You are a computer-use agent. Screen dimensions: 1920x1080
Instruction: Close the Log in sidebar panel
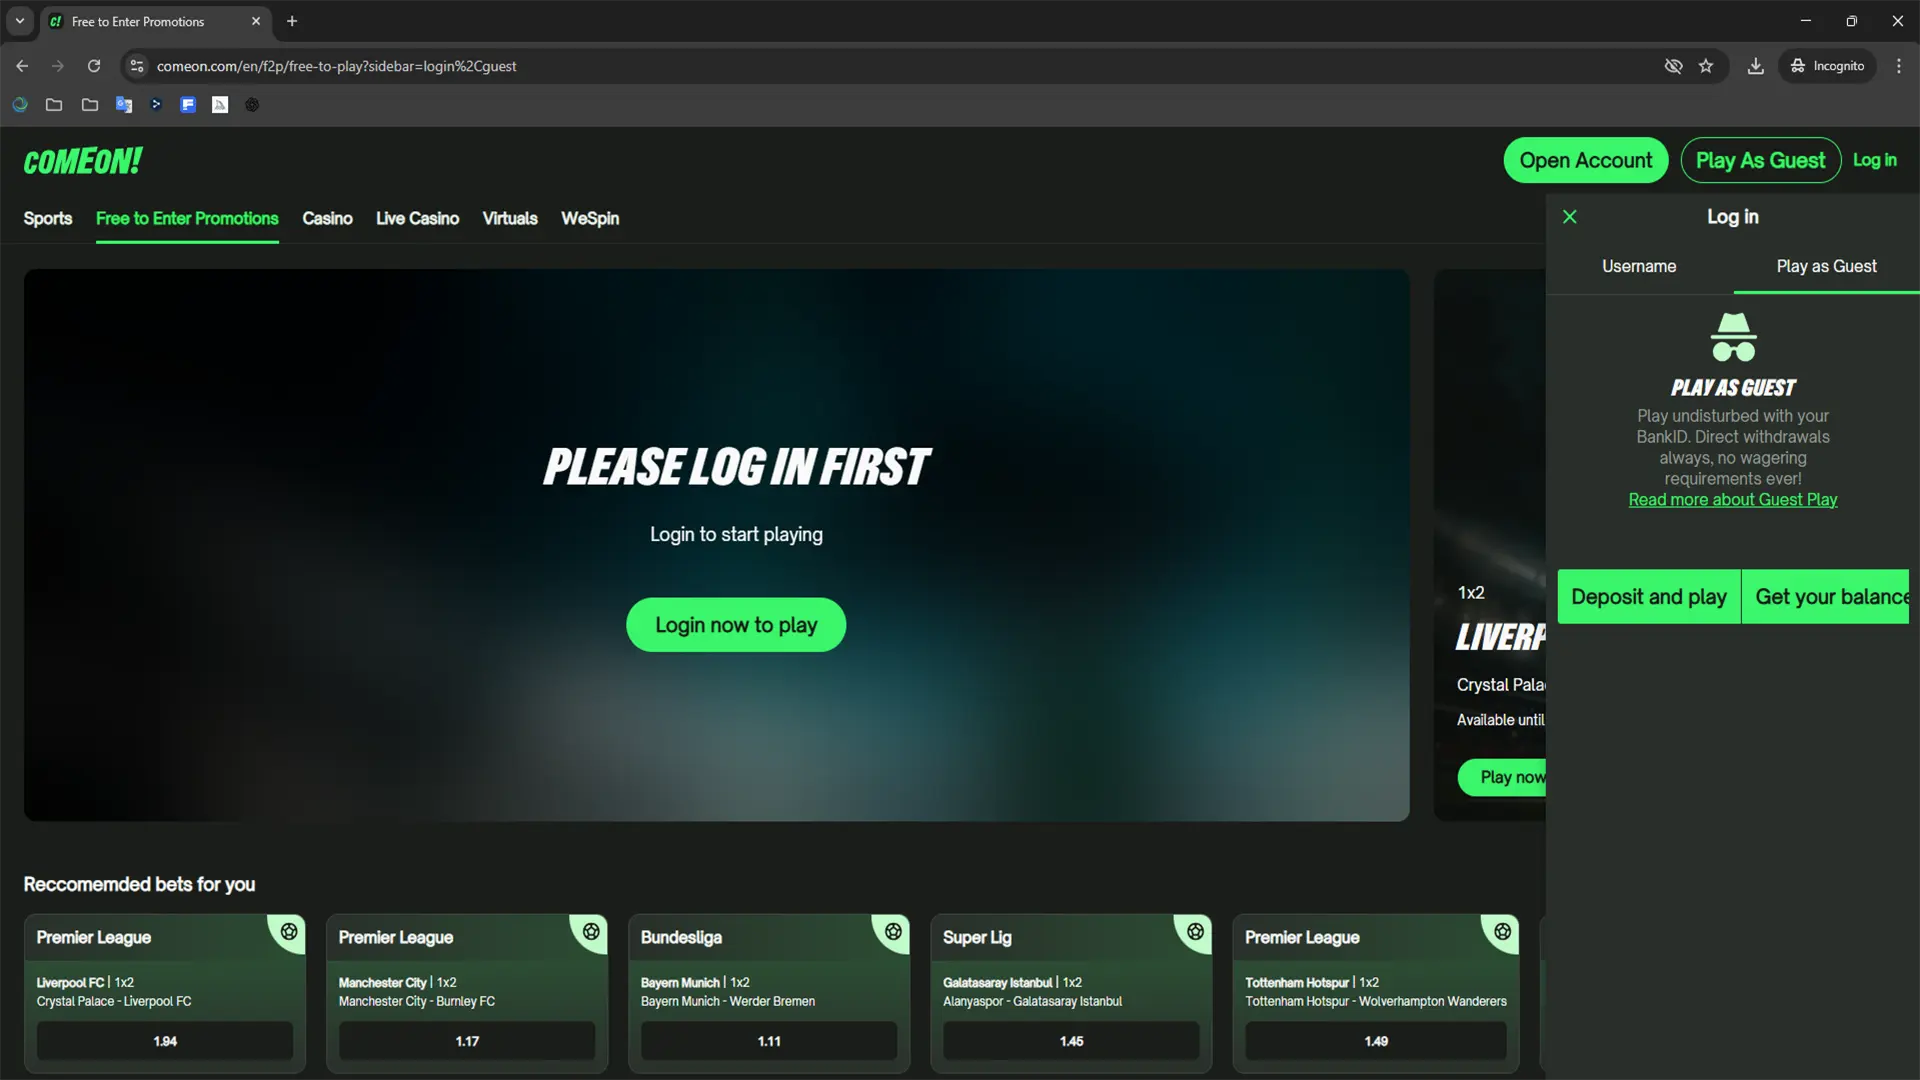[1570, 217]
